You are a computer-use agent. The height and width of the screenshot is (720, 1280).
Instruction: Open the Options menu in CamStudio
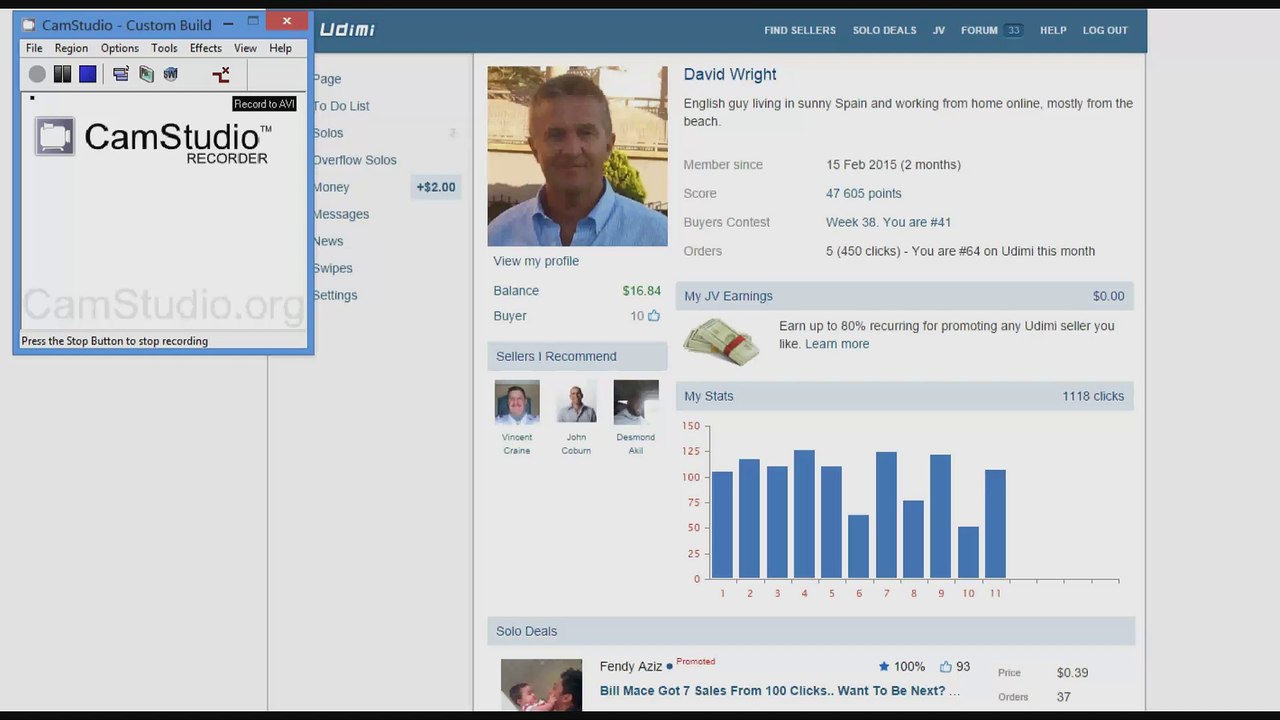(x=120, y=48)
